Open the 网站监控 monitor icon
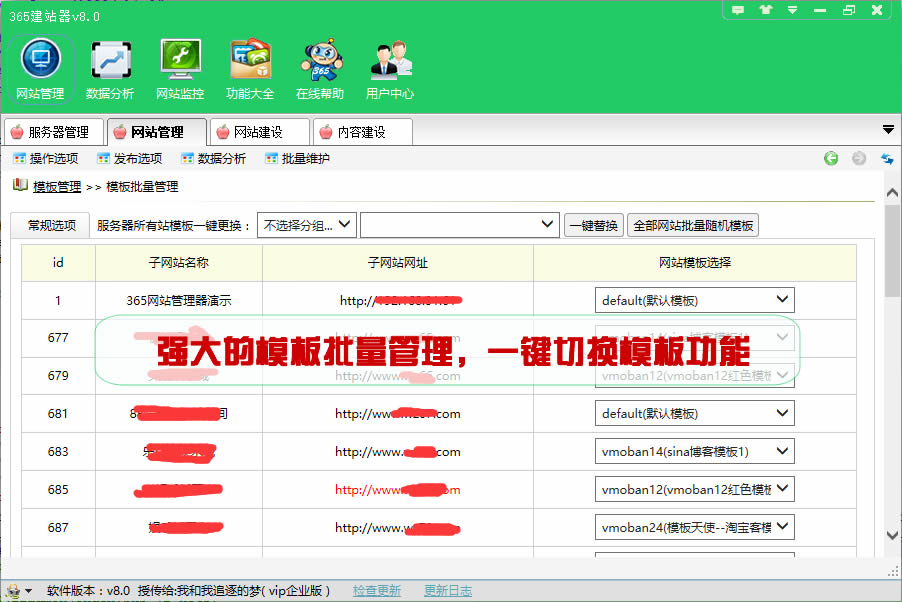The width and height of the screenshot is (902, 602). coord(180,68)
